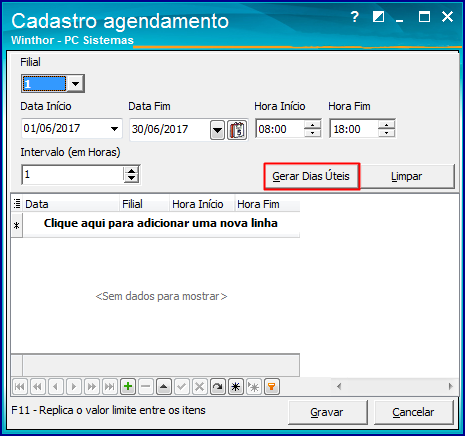Maximize the Cadastro agendamento window

click(x=424, y=17)
